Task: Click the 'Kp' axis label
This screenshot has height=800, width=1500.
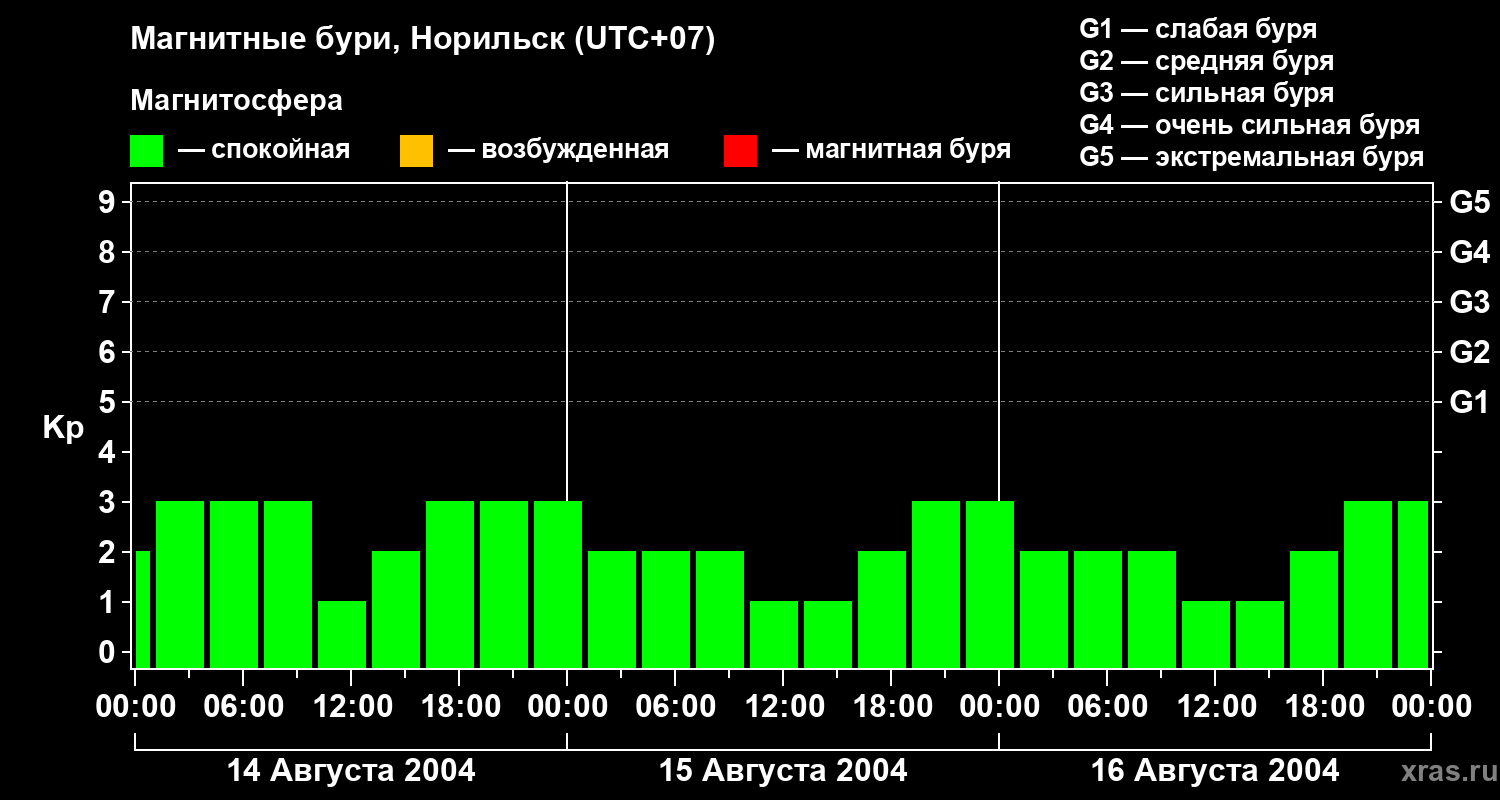Action: click(x=63, y=429)
